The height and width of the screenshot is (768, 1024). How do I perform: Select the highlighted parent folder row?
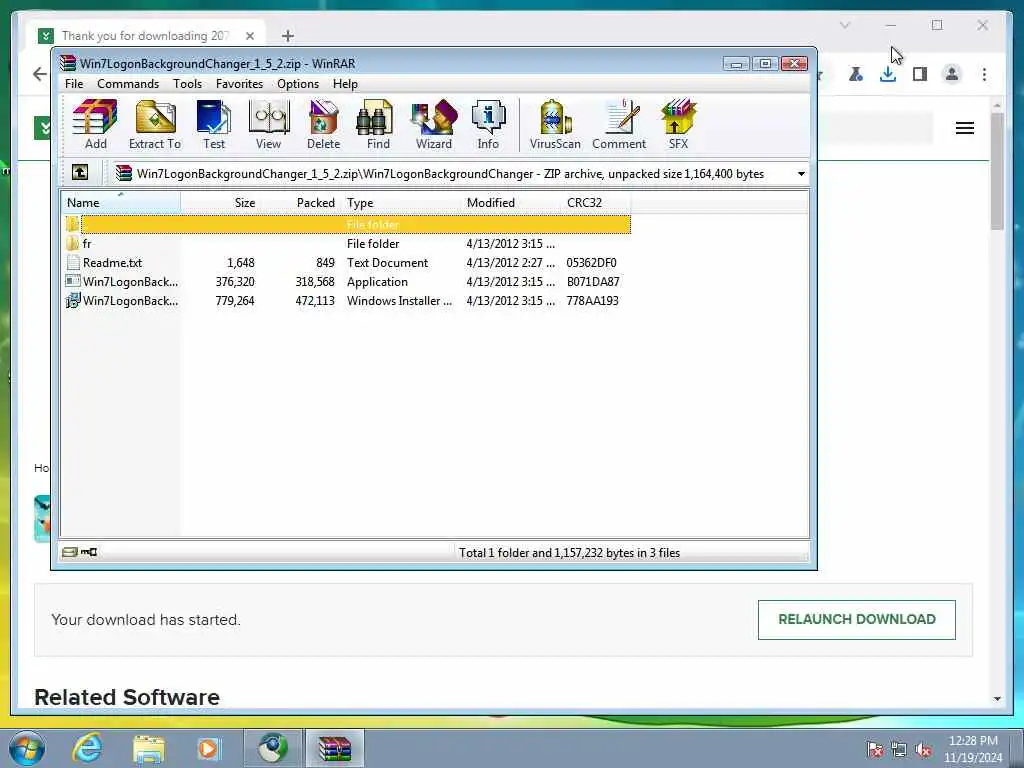point(347,225)
